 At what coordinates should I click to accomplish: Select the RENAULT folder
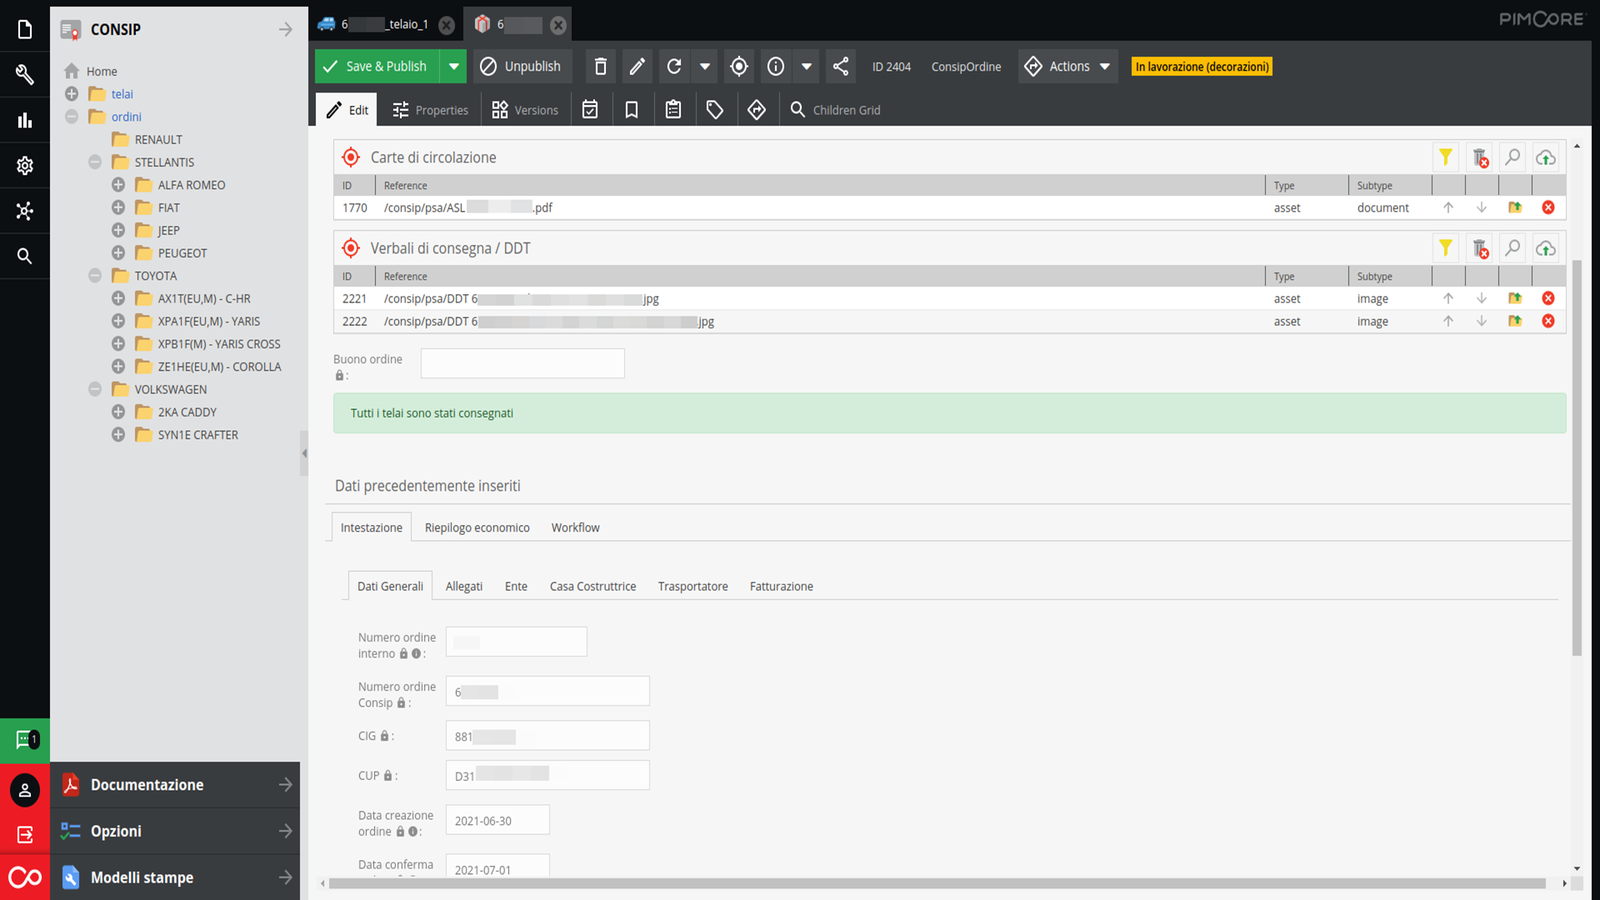[x=158, y=139]
